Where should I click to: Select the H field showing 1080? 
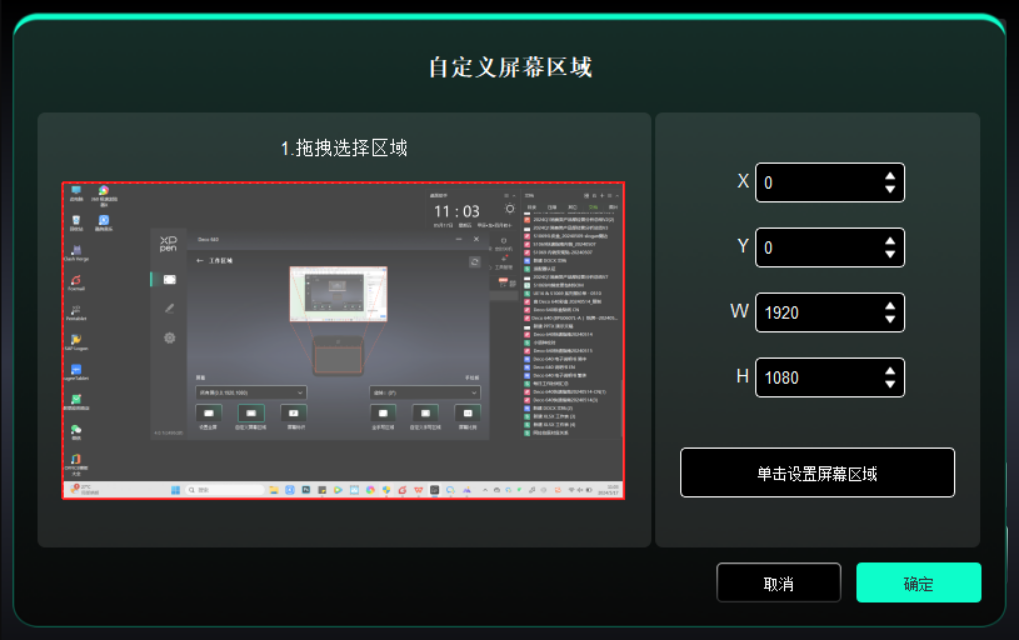815,378
